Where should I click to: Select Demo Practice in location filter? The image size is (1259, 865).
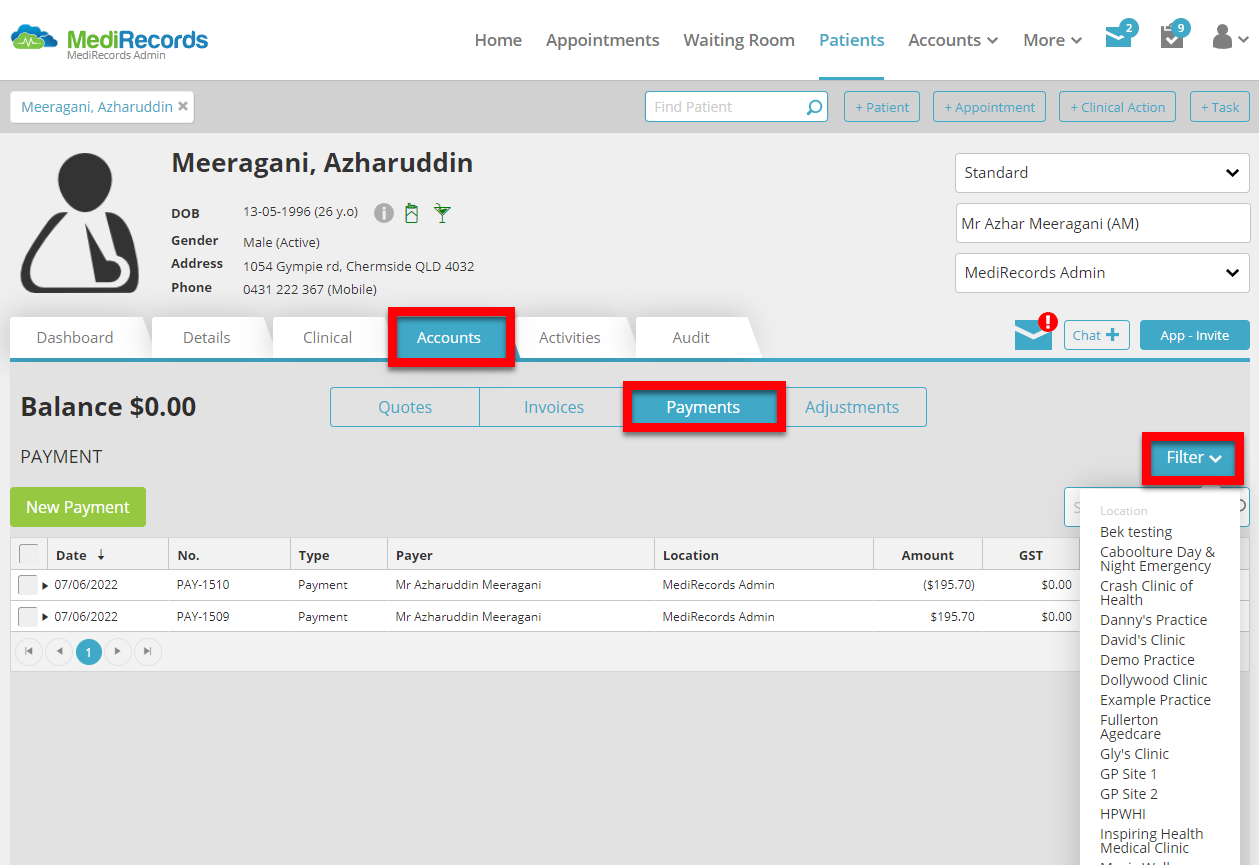point(1147,660)
